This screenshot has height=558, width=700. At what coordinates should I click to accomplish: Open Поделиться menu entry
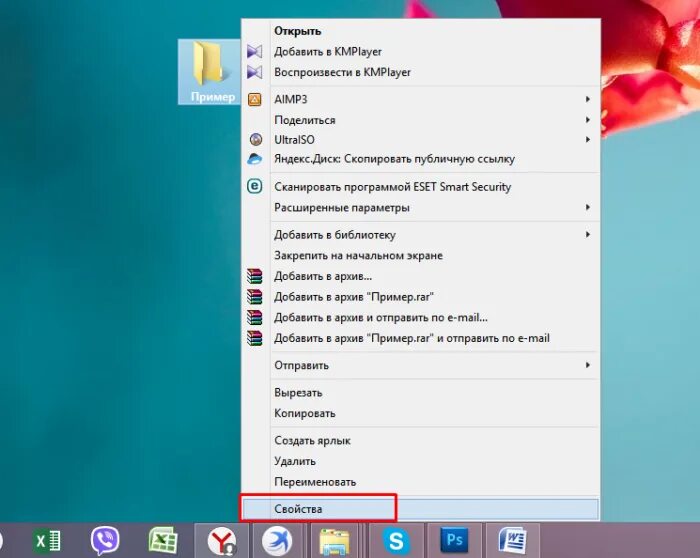point(421,120)
